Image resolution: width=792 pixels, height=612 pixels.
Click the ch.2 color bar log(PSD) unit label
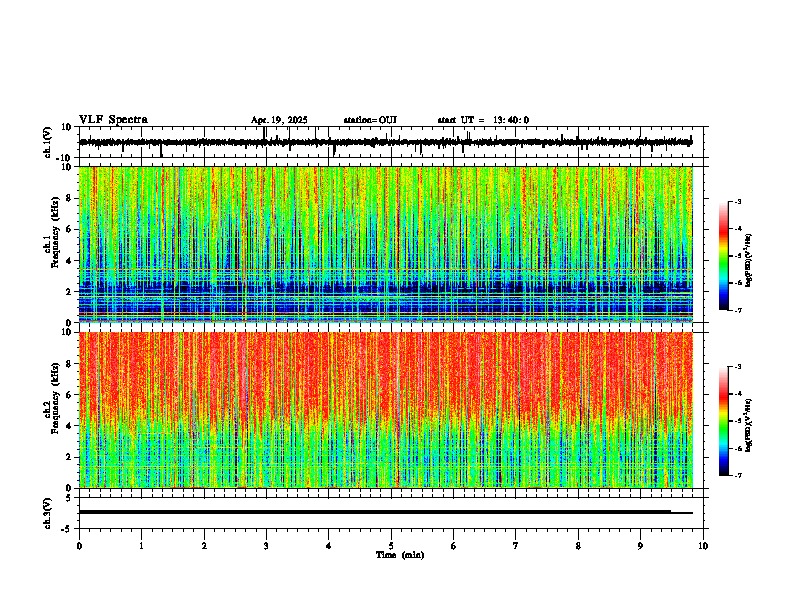(749, 426)
